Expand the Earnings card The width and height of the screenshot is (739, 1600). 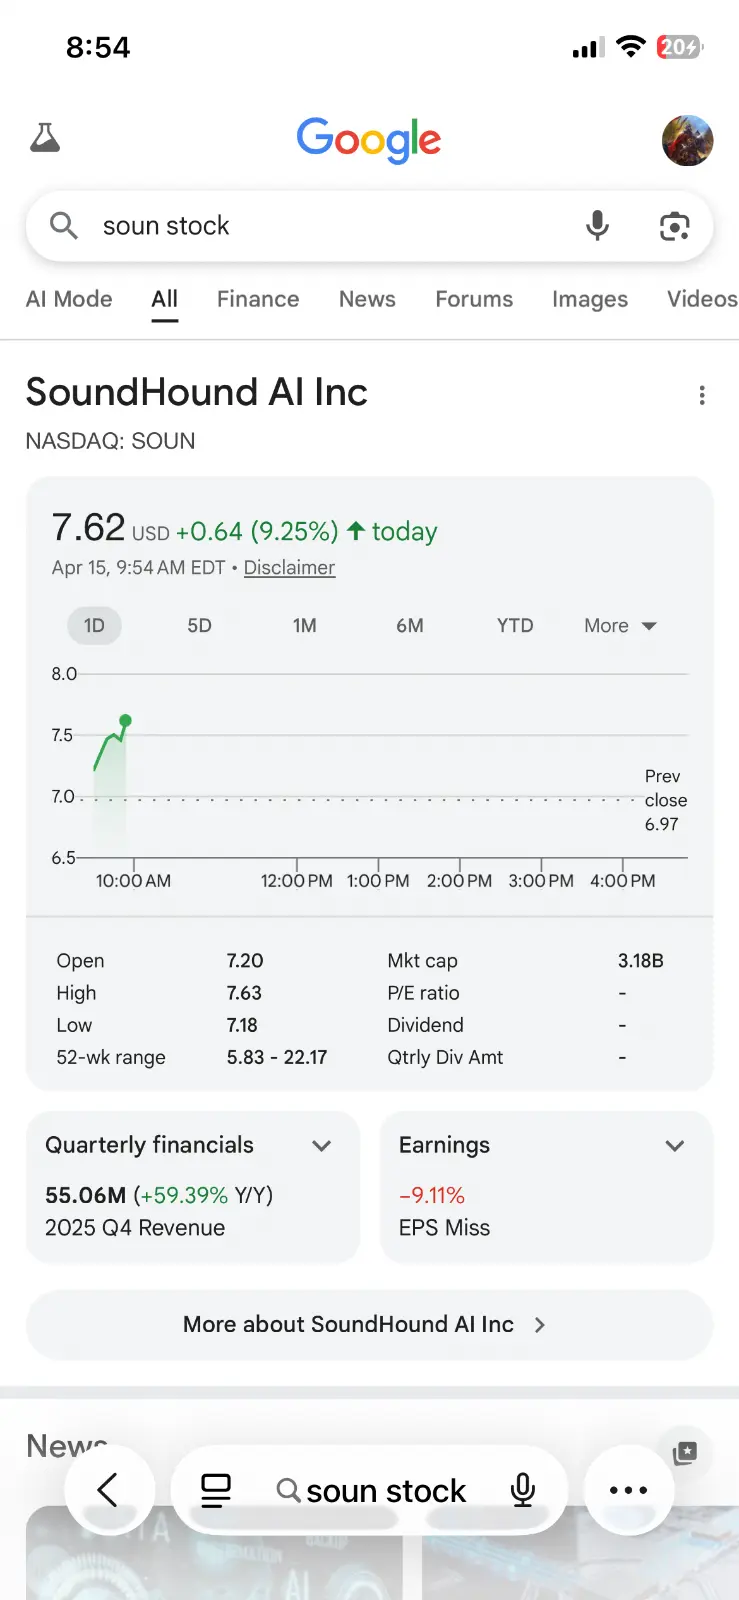point(675,1146)
